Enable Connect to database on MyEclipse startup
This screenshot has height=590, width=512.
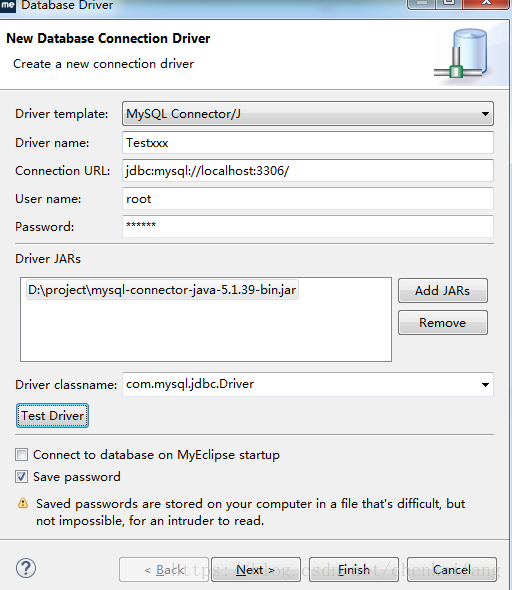[21, 455]
